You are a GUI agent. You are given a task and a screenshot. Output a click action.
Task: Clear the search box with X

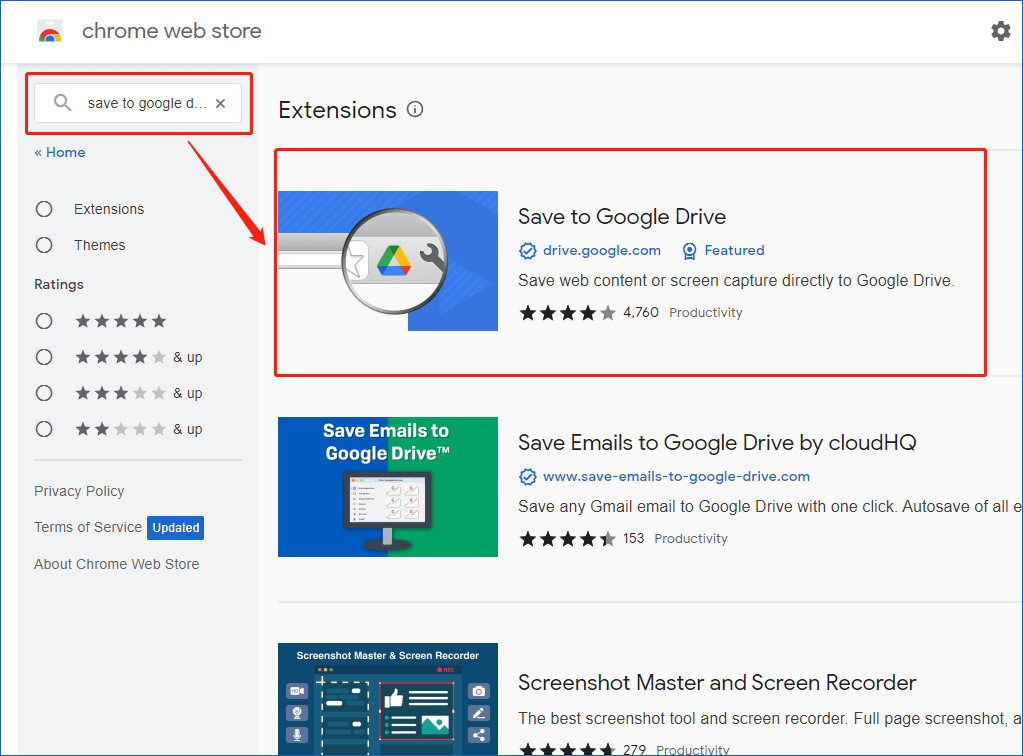[x=221, y=103]
